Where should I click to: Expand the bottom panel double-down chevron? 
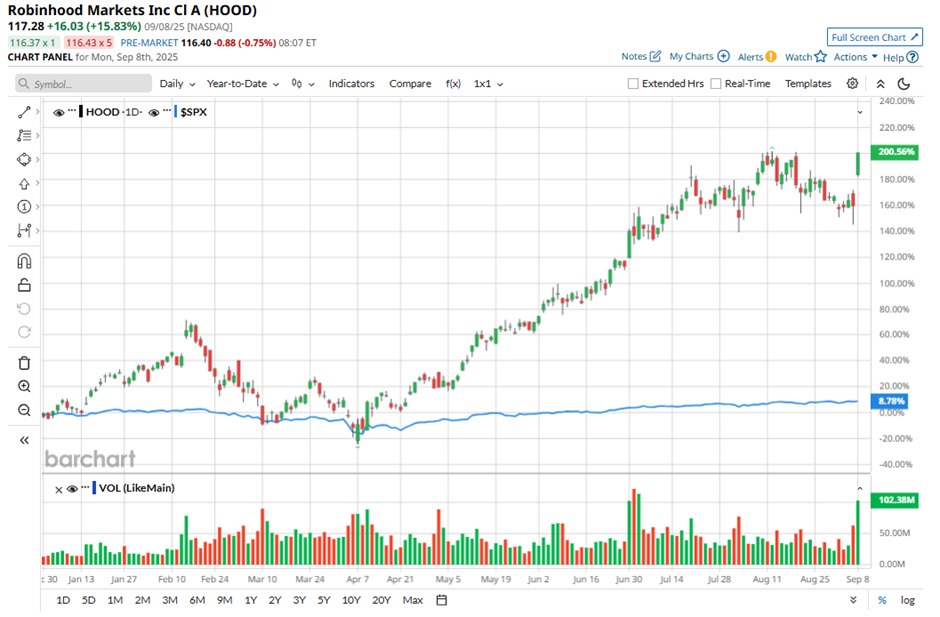pyautogui.click(x=853, y=600)
